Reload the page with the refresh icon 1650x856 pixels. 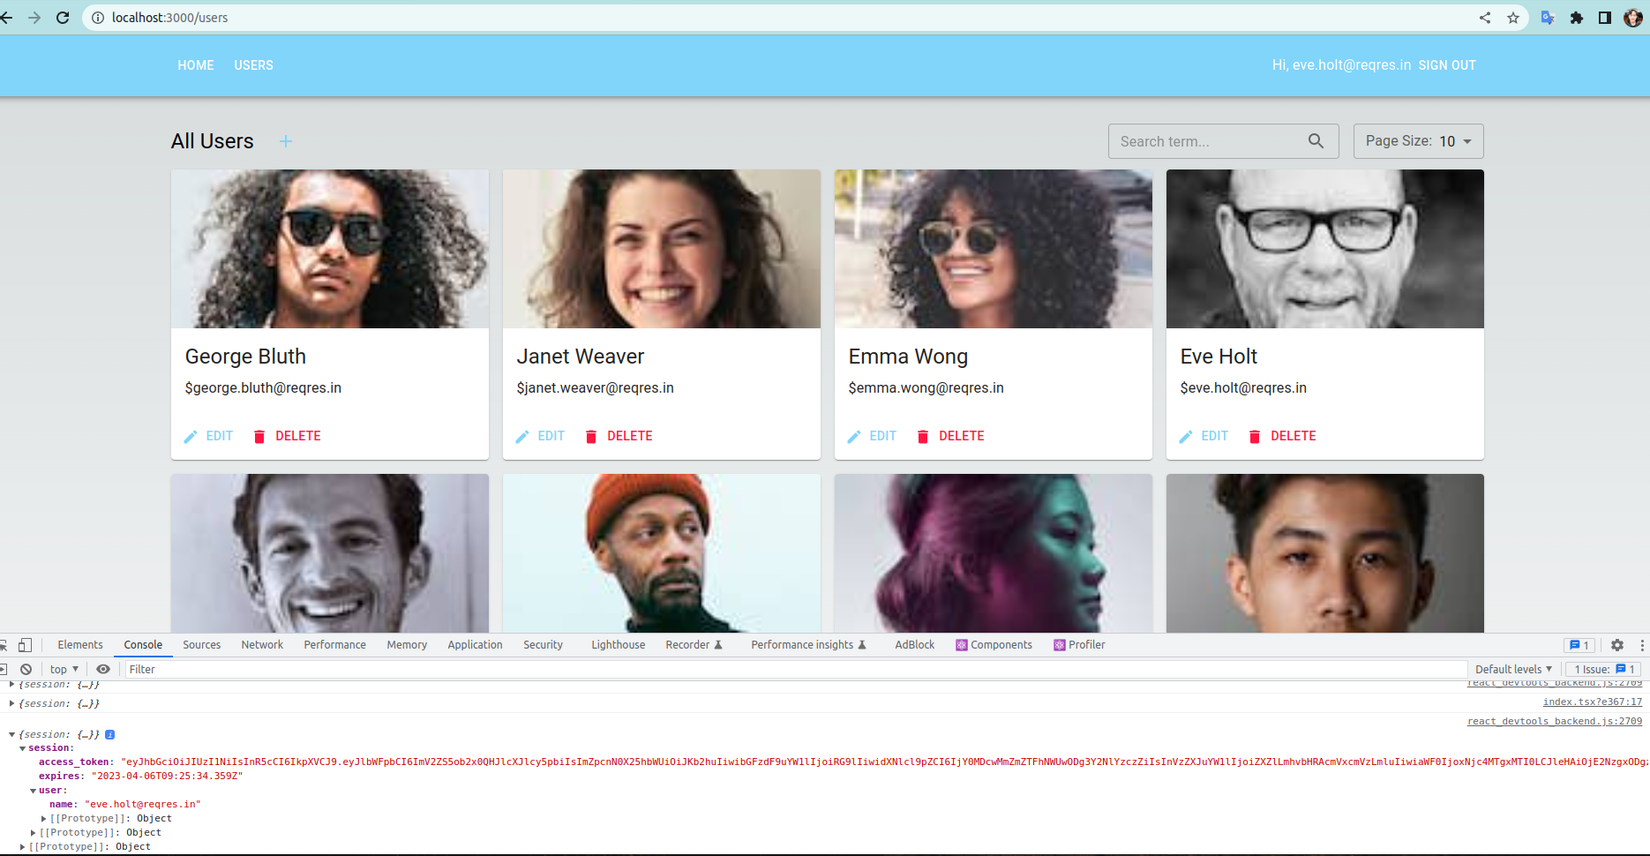point(63,18)
